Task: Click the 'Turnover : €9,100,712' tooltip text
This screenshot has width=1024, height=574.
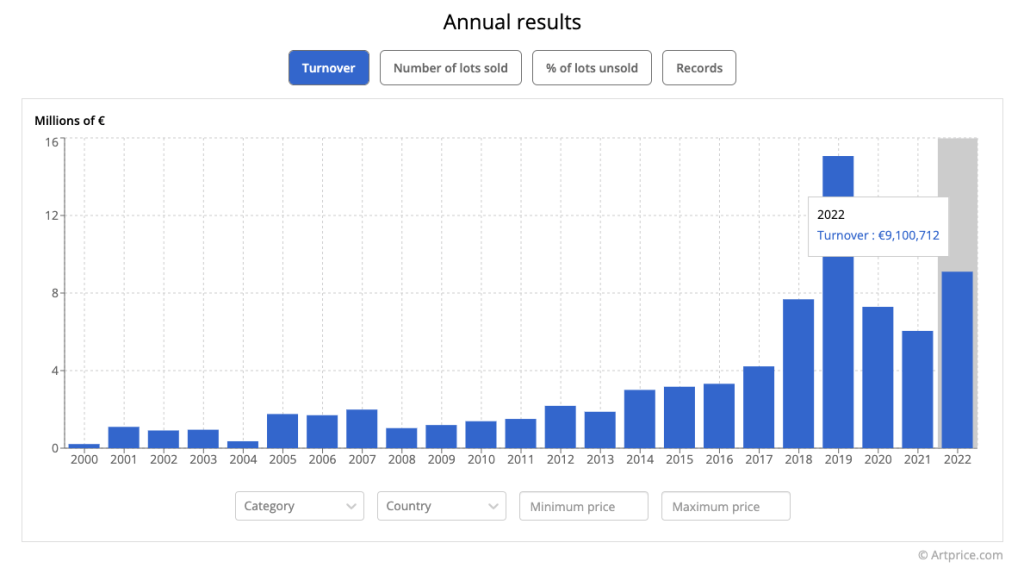Action: coord(878,236)
